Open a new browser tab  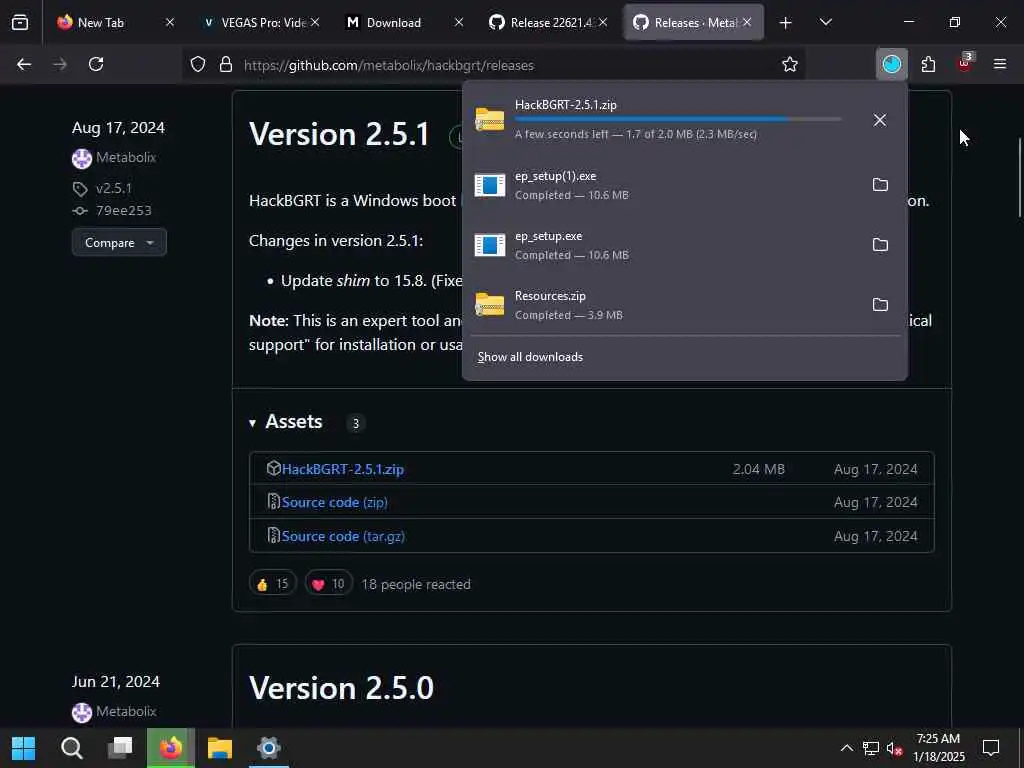point(785,23)
